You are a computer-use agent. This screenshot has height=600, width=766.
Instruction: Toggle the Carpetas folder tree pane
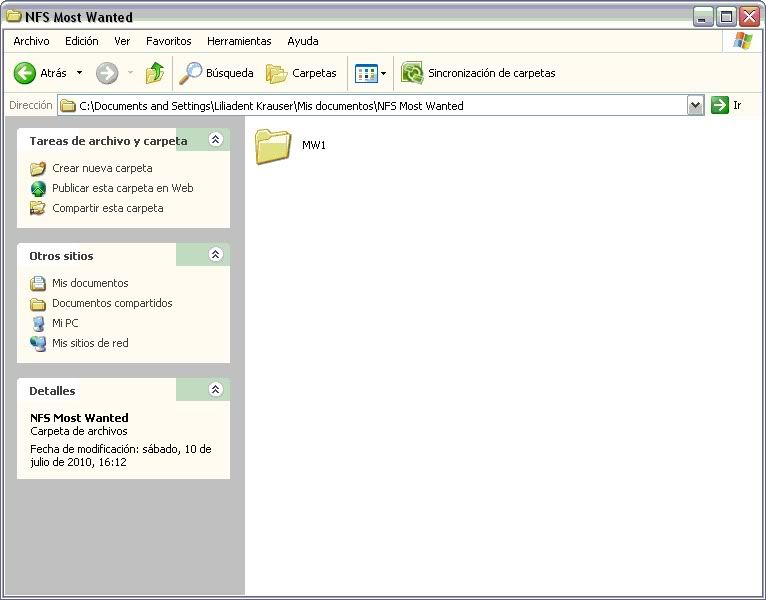[301, 73]
